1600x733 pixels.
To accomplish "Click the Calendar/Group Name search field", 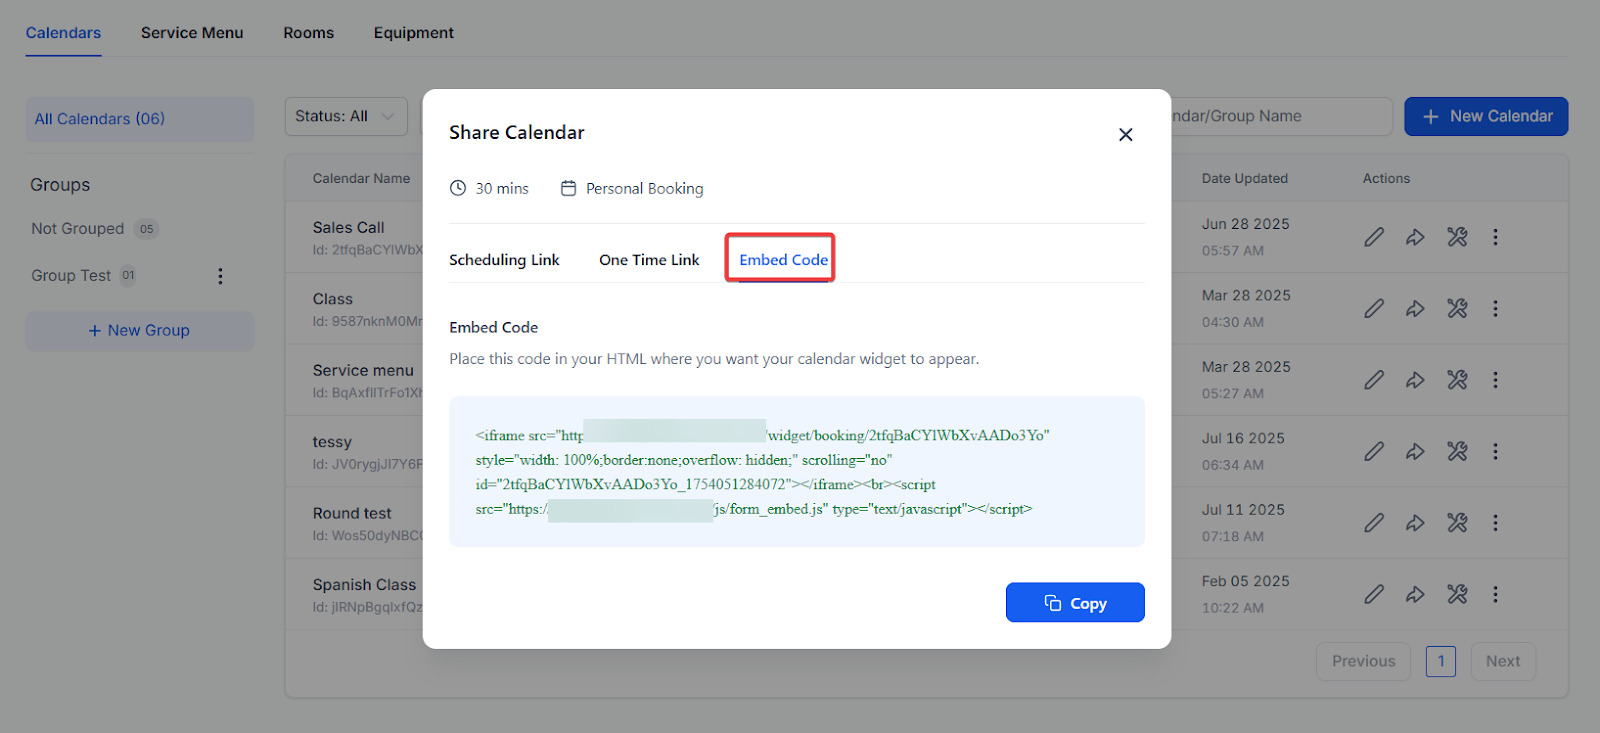I will tap(1280, 117).
